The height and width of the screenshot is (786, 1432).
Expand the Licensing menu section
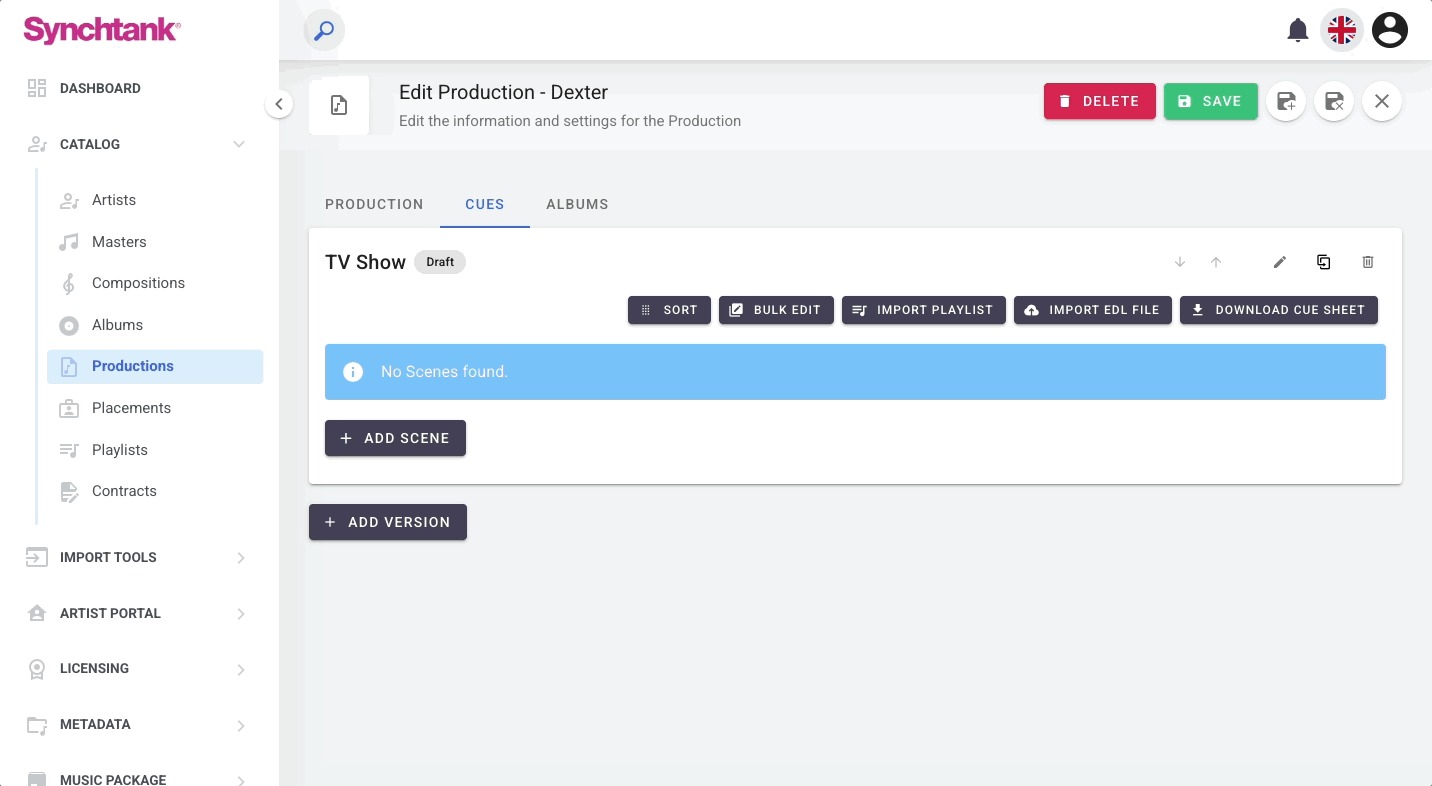(240, 669)
